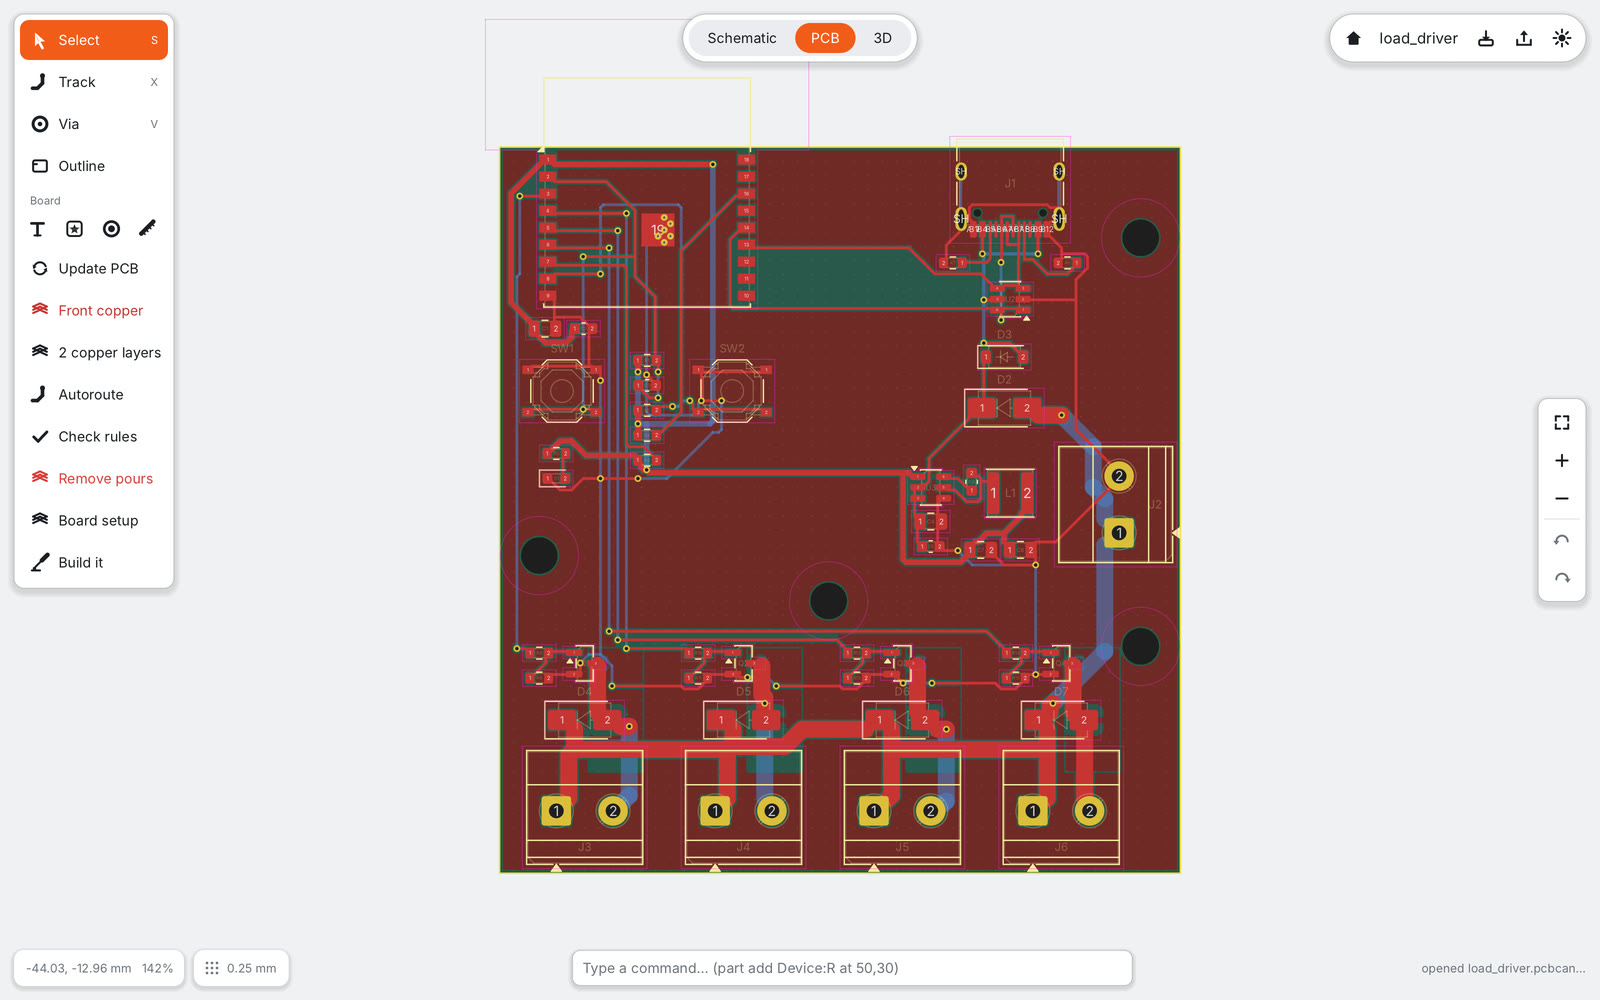This screenshot has width=1600, height=1000.
Task: Click the download/import icon
Action: tap(1486, 38)
